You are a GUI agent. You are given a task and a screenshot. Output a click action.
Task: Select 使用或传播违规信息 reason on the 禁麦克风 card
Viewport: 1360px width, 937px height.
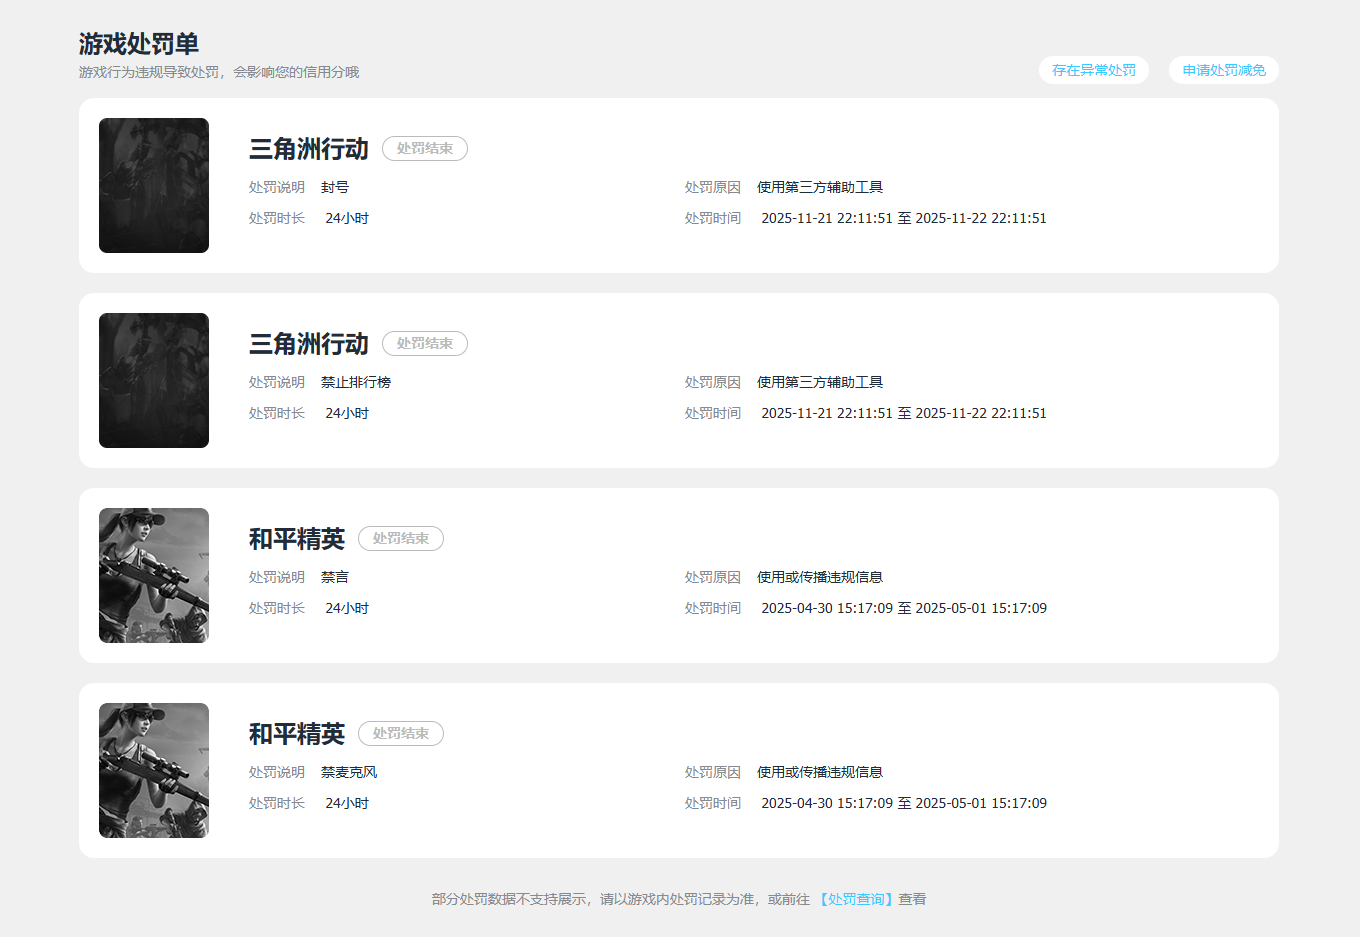(x=820, y=772)
